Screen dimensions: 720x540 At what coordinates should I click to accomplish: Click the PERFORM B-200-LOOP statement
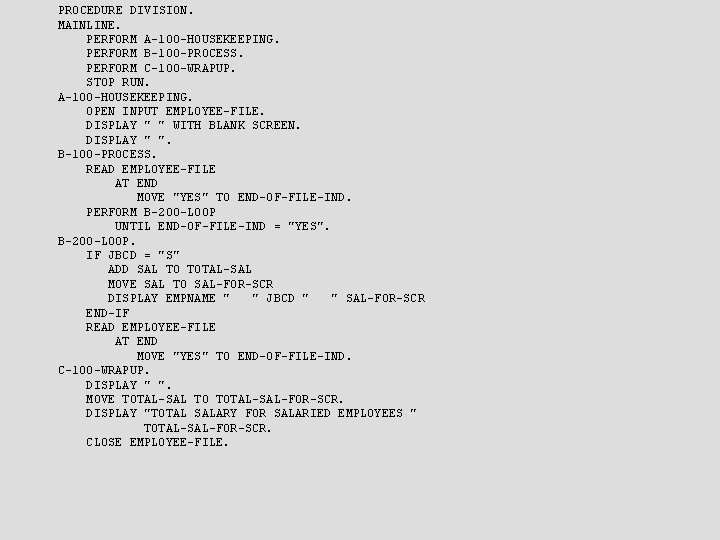click(x=151, y=212)
